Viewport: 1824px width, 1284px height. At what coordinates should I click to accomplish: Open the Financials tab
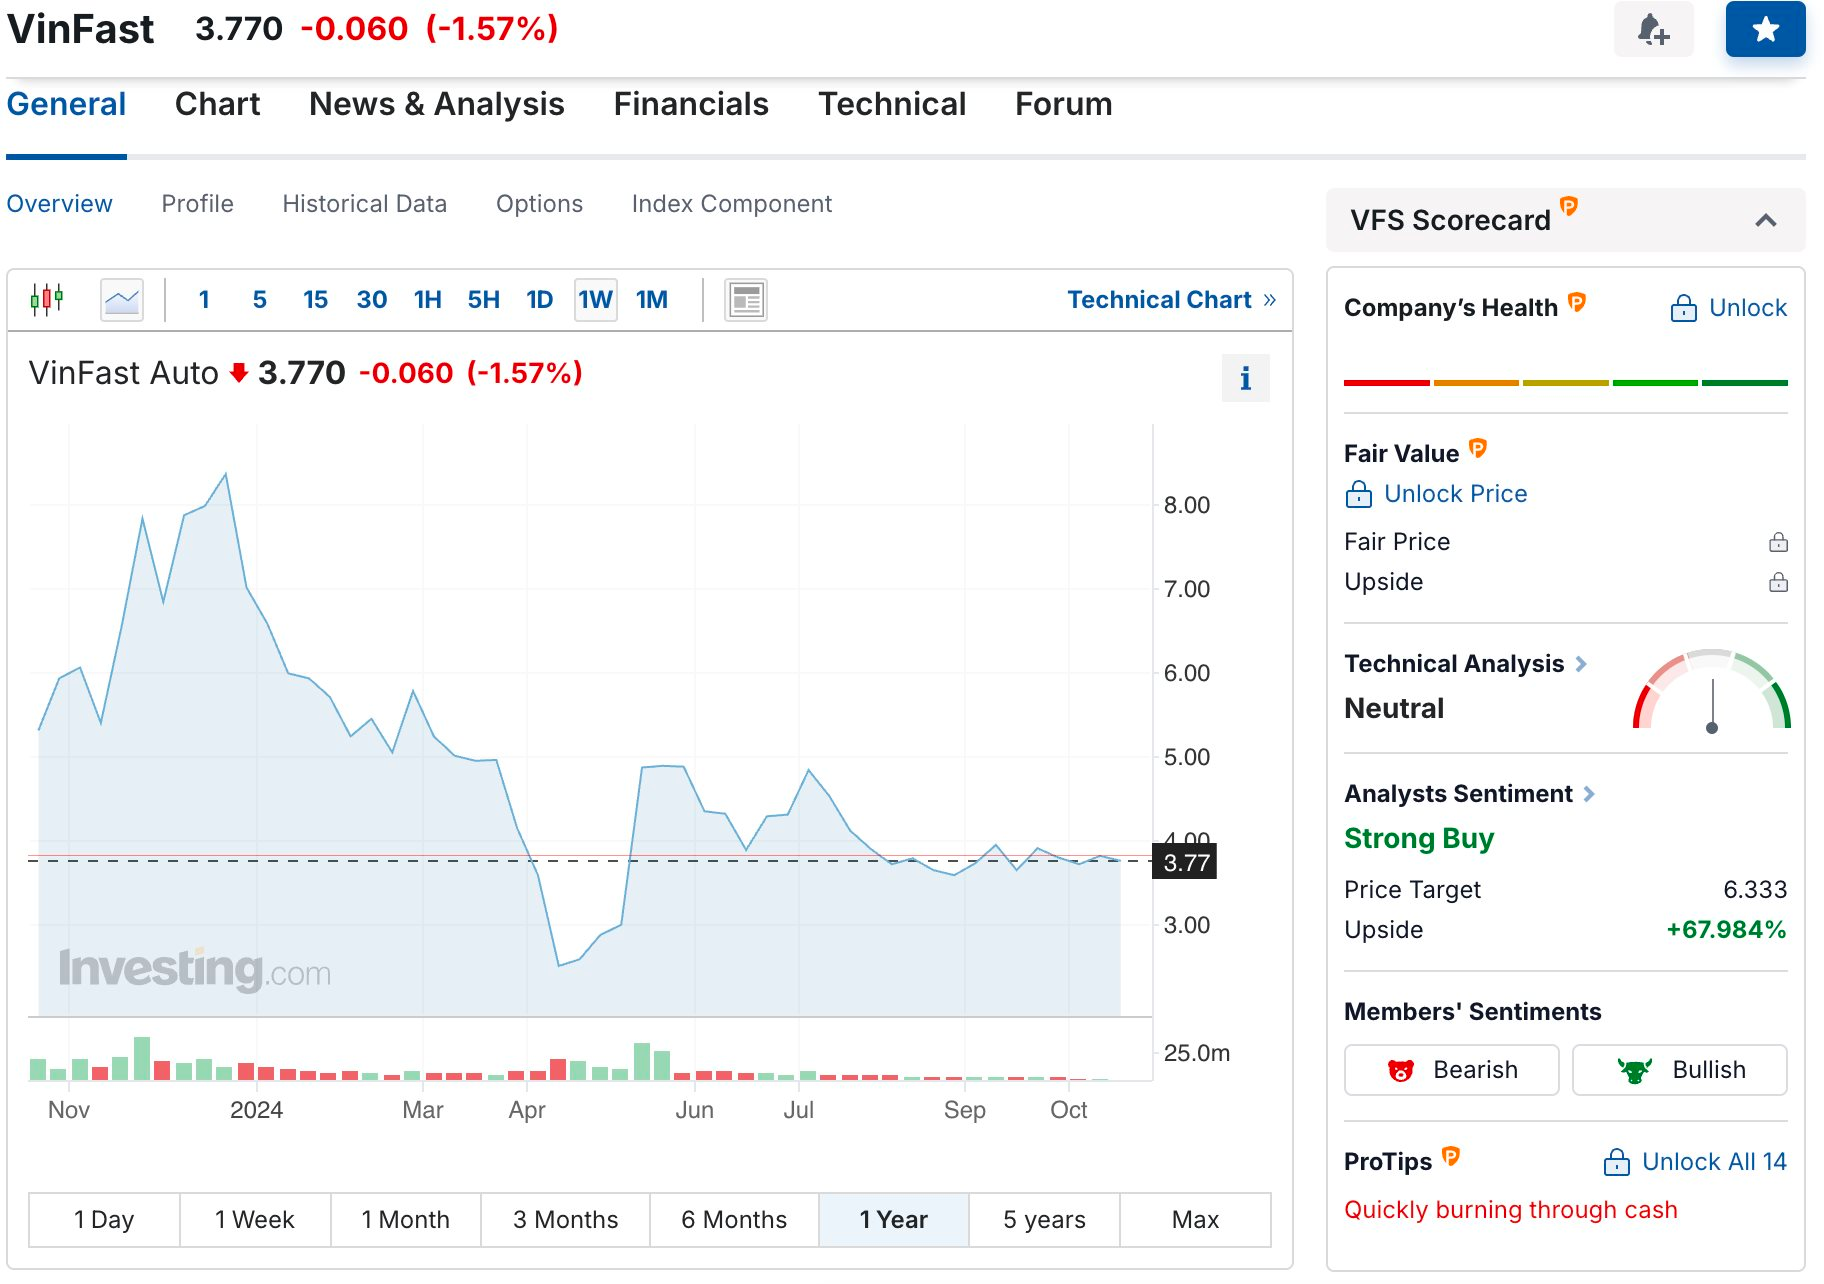691,104
